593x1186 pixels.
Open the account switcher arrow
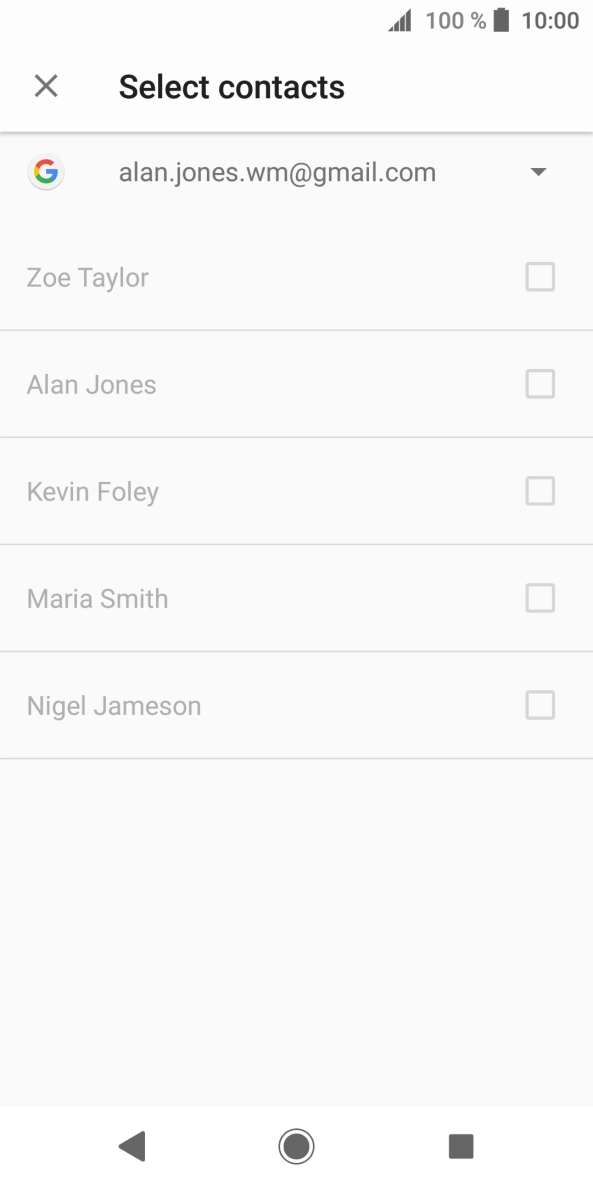click(538, 171)
